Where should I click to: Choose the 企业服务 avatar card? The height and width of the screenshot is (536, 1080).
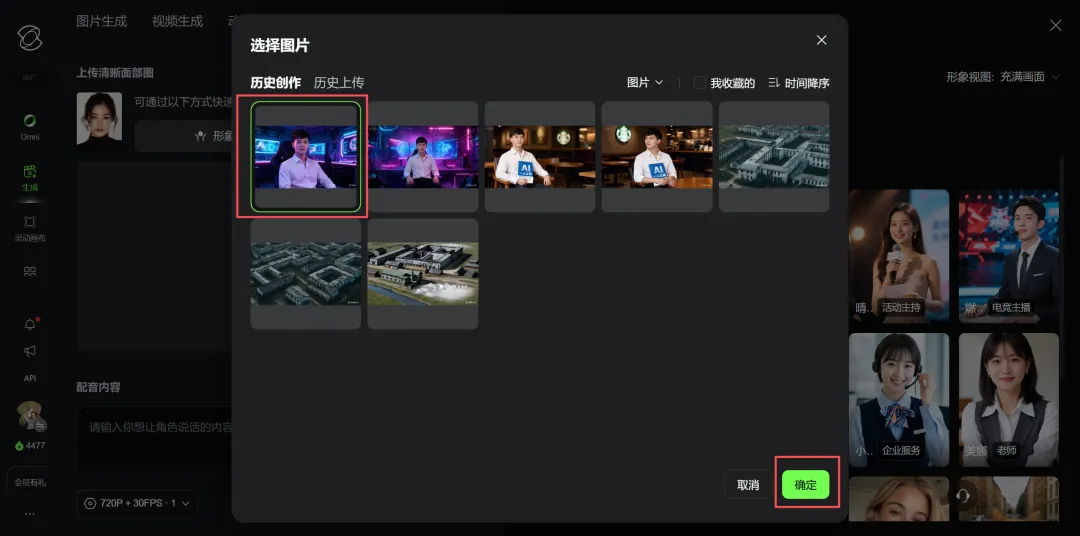point(899,400)
